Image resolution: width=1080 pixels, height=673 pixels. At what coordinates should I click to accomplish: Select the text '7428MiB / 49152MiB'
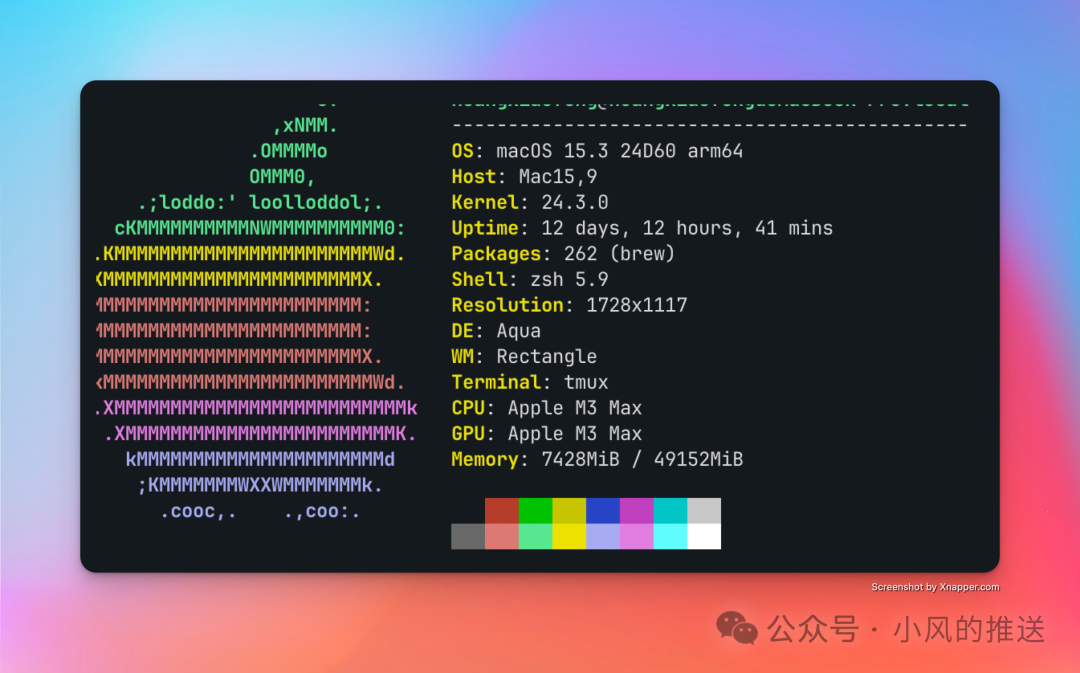pyautogui.click(x=642, y=459)
